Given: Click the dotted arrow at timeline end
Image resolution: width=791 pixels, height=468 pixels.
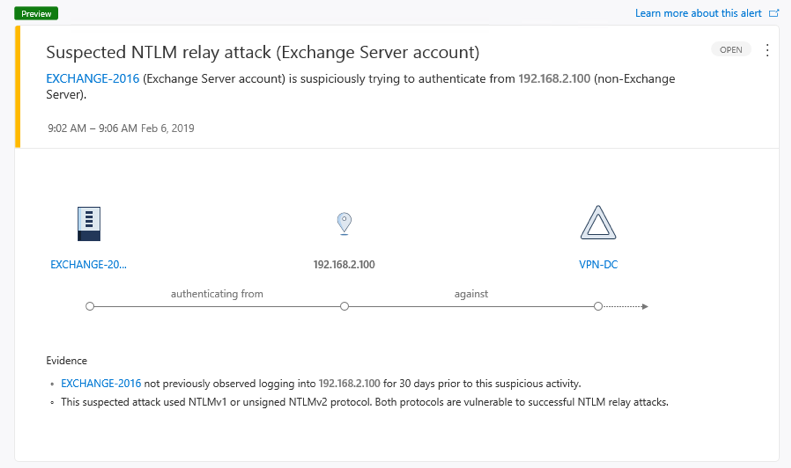Looking at the screenshot, I should click(x=626, y=306).
